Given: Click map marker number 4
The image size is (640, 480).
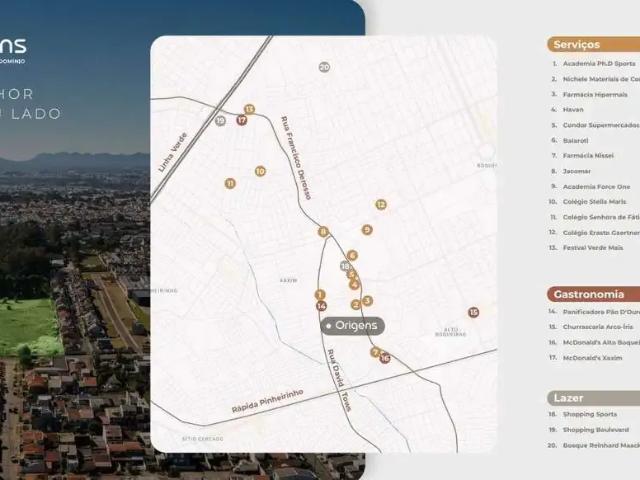Looking at the screenshot, I should 354,284.
